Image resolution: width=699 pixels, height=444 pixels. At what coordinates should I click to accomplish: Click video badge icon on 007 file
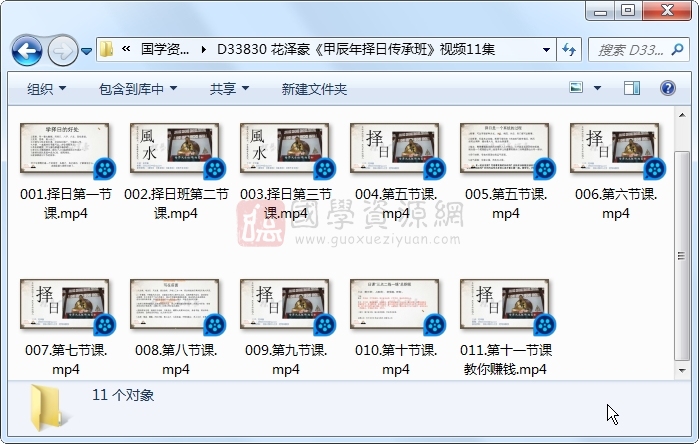click(x=105, y=325)
